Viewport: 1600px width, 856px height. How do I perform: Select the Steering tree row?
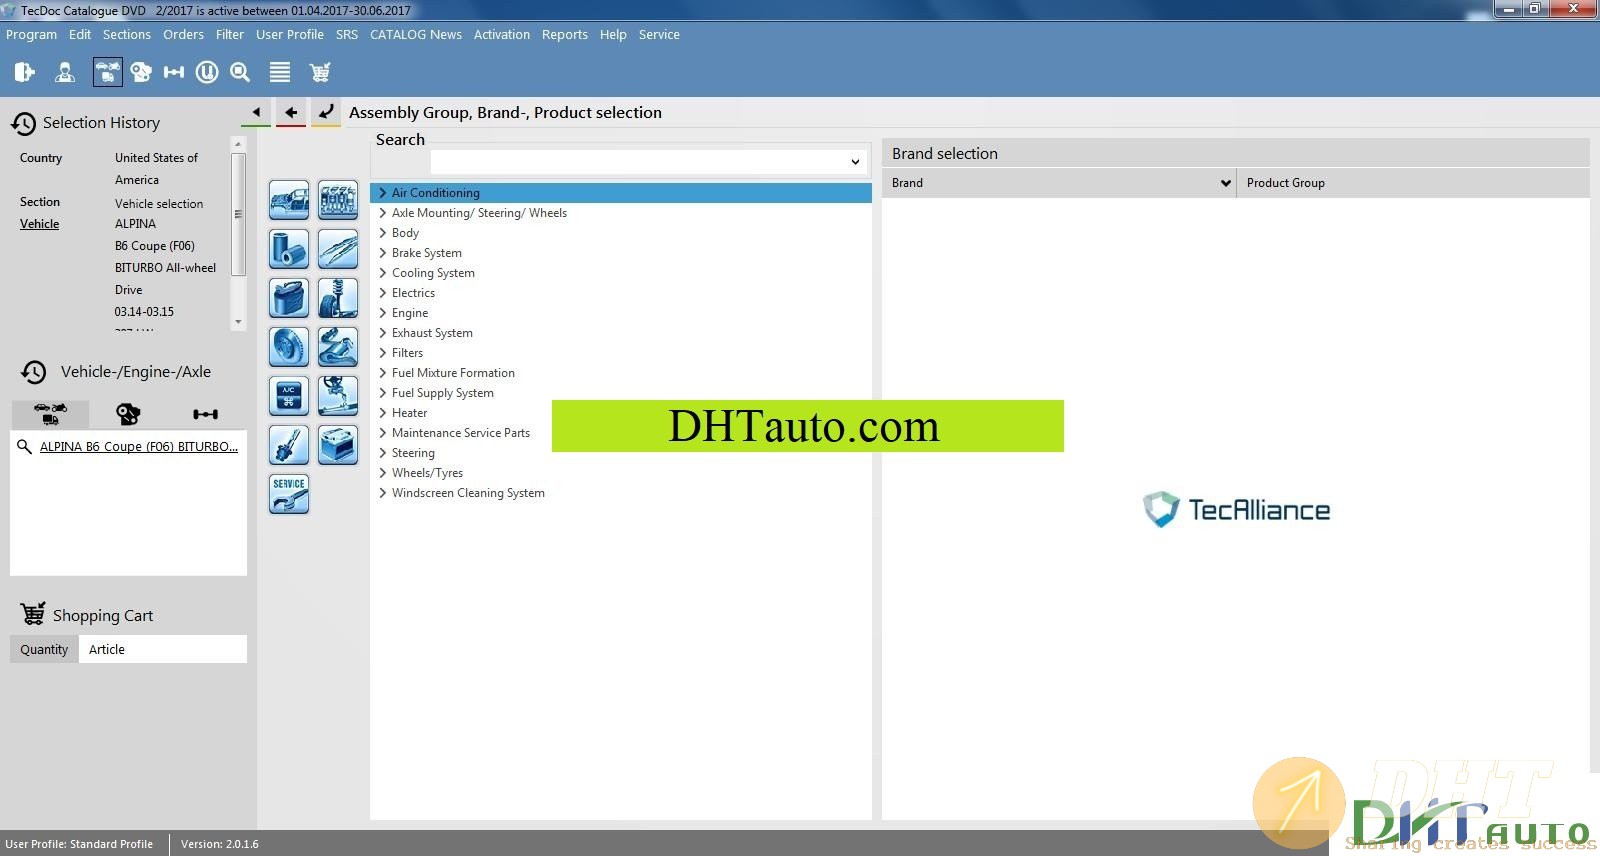620,453
